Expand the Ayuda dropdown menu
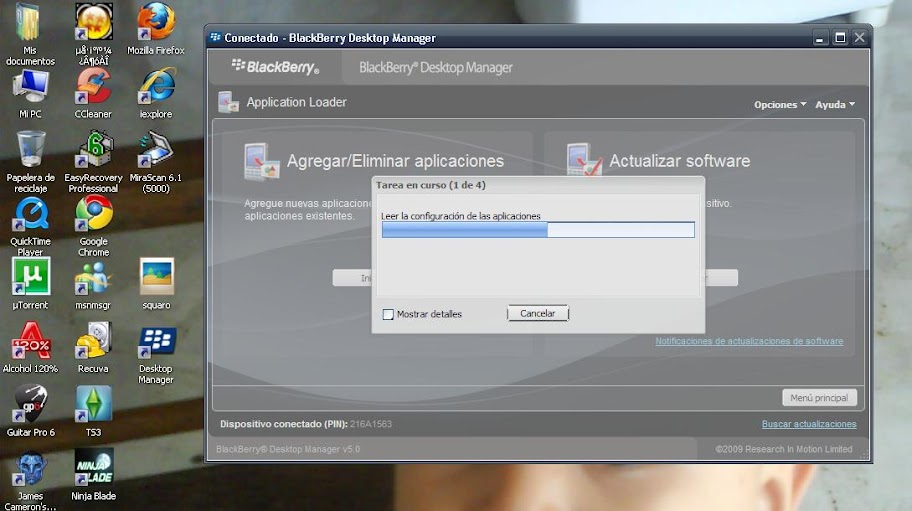This screenshot has width=912, height=511. click(835, 105)
